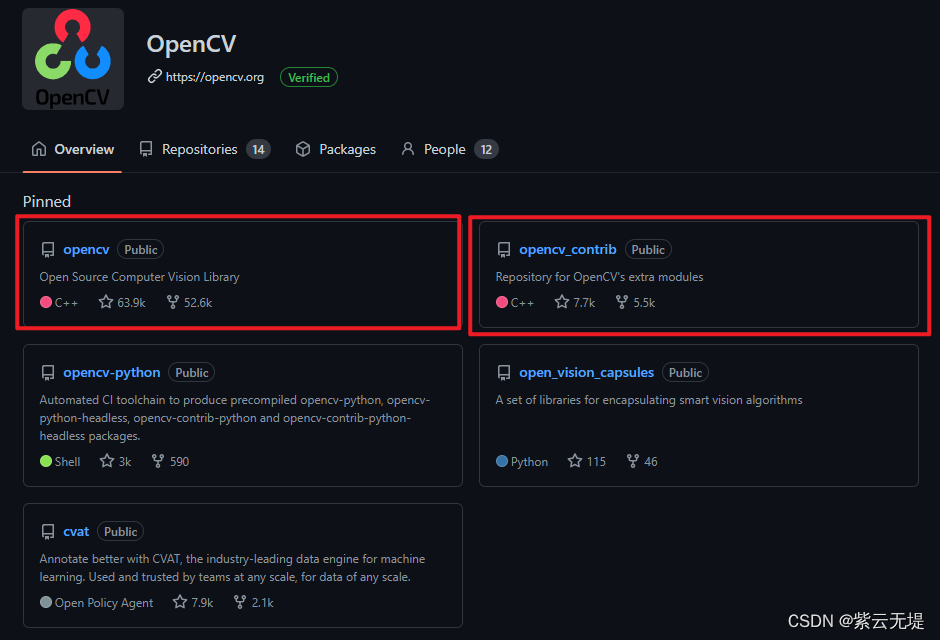Viewport: 940px width, 640px height.
Task: Click the fork icon showing 2.1k for cvat
Action: tap(240, 601)
